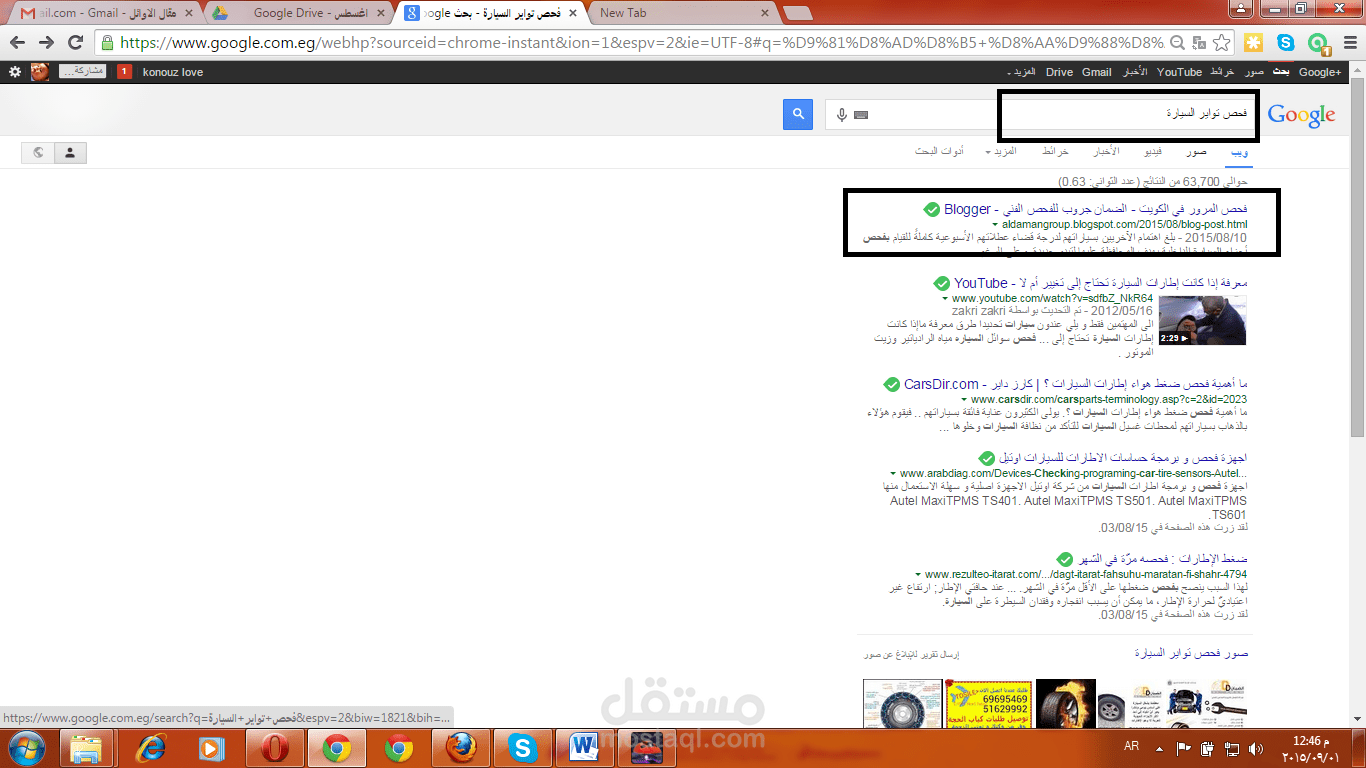Click the konouz love profile name
This screenshot has width=1366, height=768.
point(173,72)
